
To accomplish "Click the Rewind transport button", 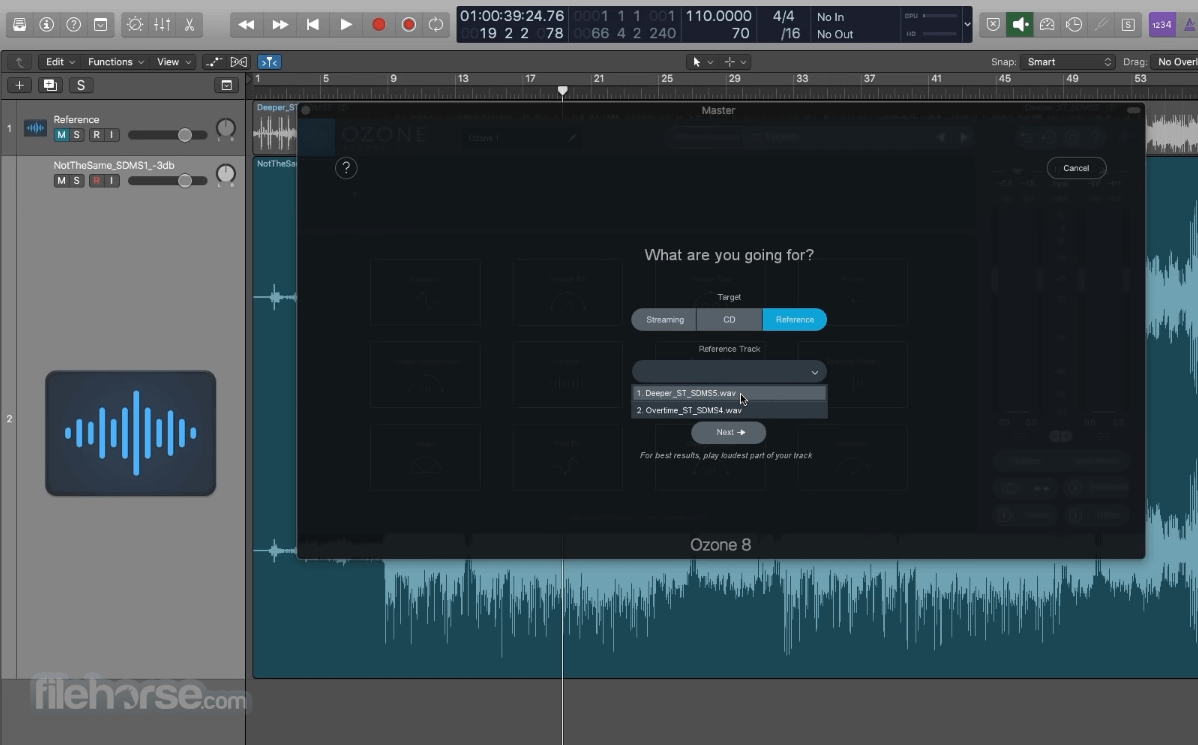I will point(246,24).
